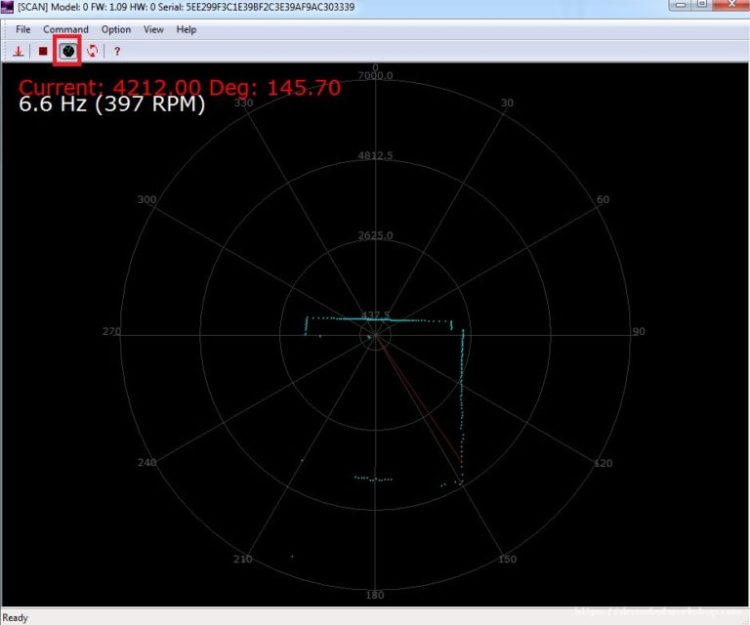Click the 180 degree label

pos(375,595)
